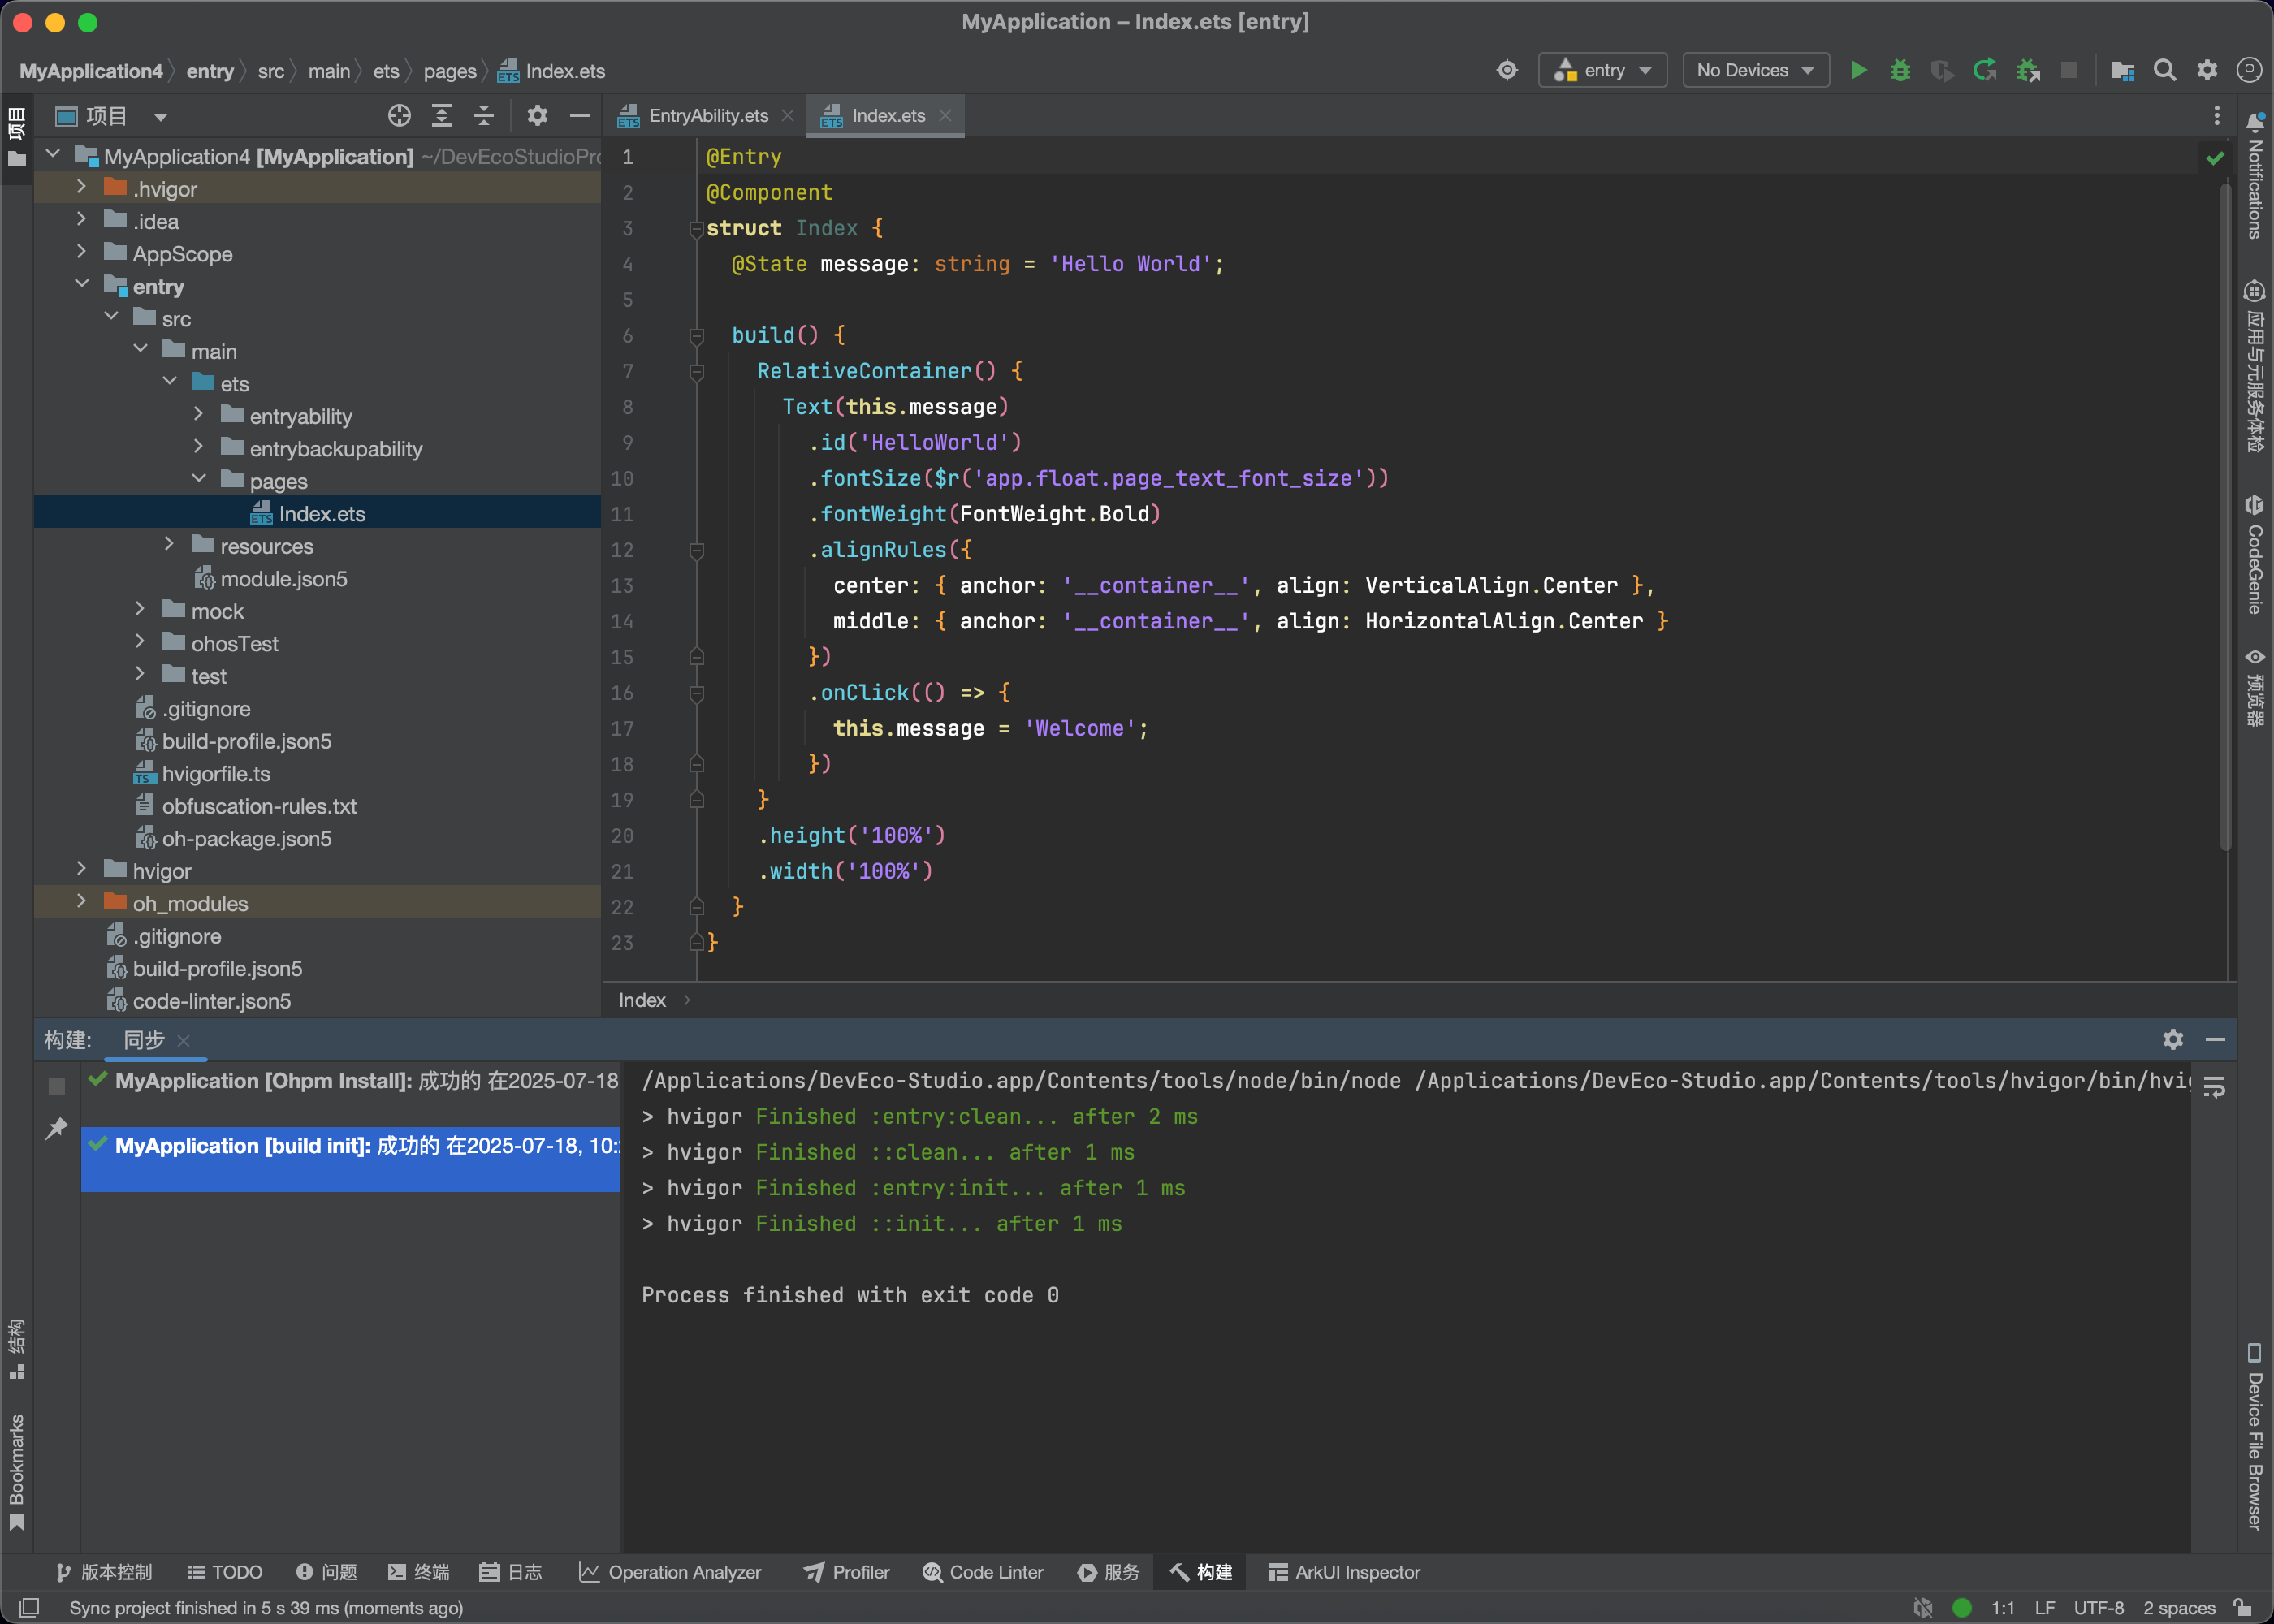Expand the resources folder
The image size is (2274, 1624).
(x=169, y=546)
